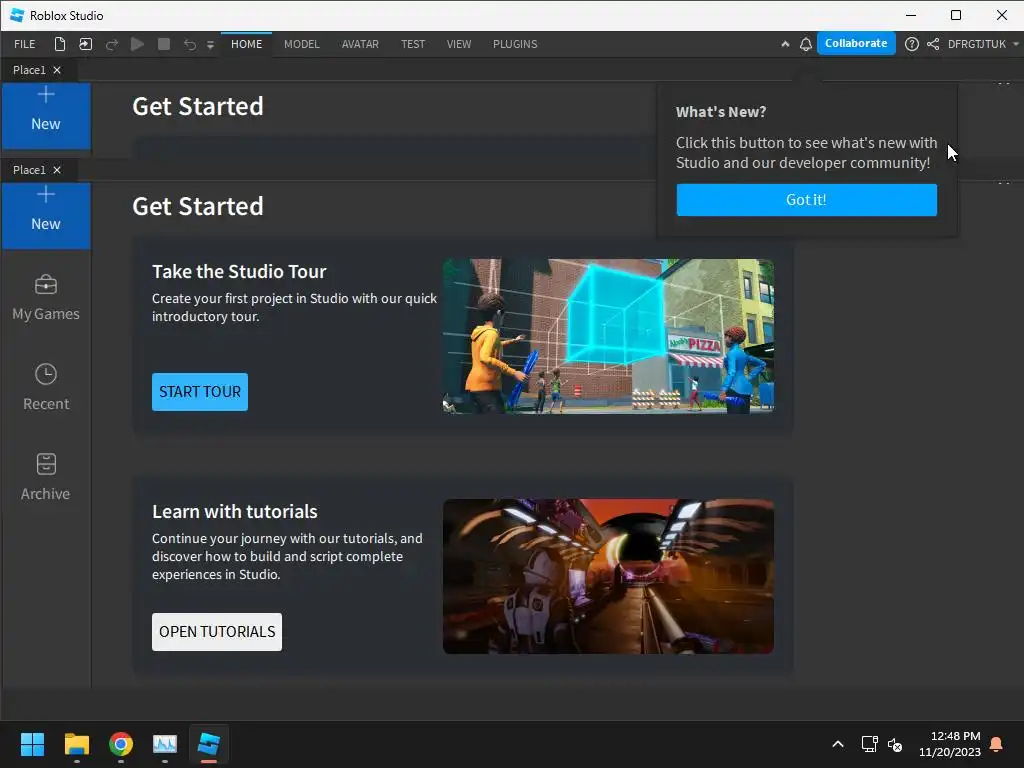The height and width of the screenshot is (768, 1024).
Task: Switch to the TEST tab
Action: pyautogui.click(x=413, y=44)
